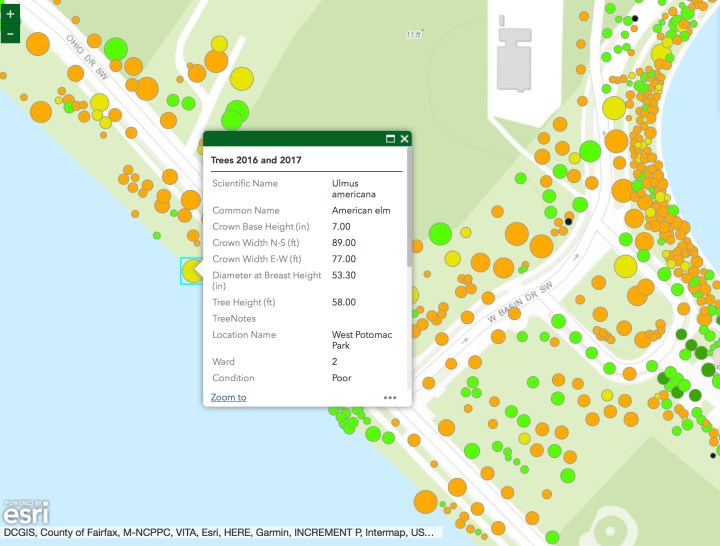Close the Trees 2016 and 2017 popup

click(x=404, y=139)
